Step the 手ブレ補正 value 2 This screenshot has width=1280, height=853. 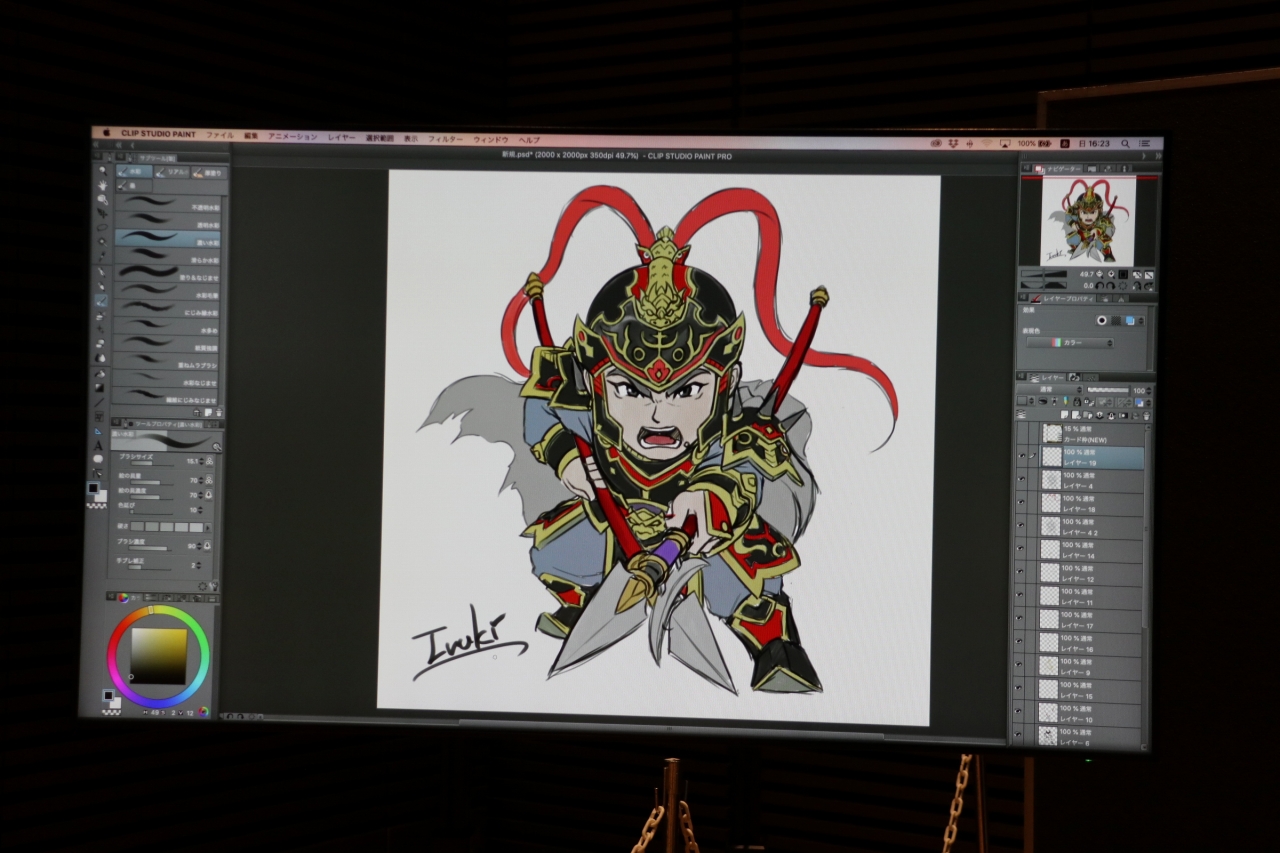pyautogui.click(x=201, y=565)
